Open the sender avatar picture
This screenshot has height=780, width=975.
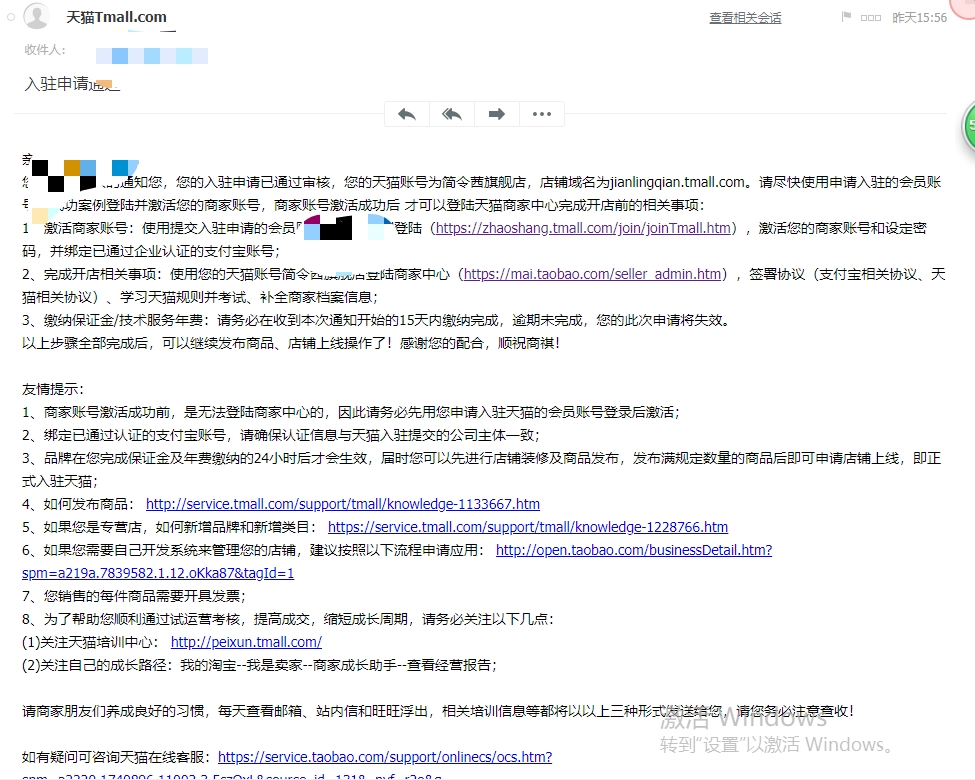[x=36, y=17]
